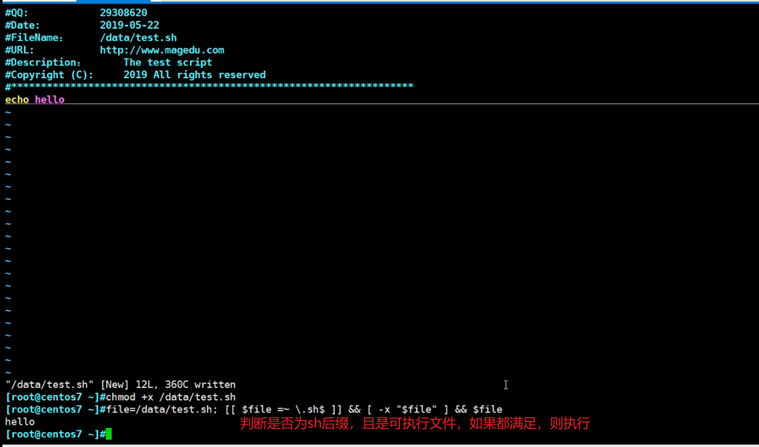
Task: Click the /data/test.sh path beside #FileName
Action: tap(138, 38)
